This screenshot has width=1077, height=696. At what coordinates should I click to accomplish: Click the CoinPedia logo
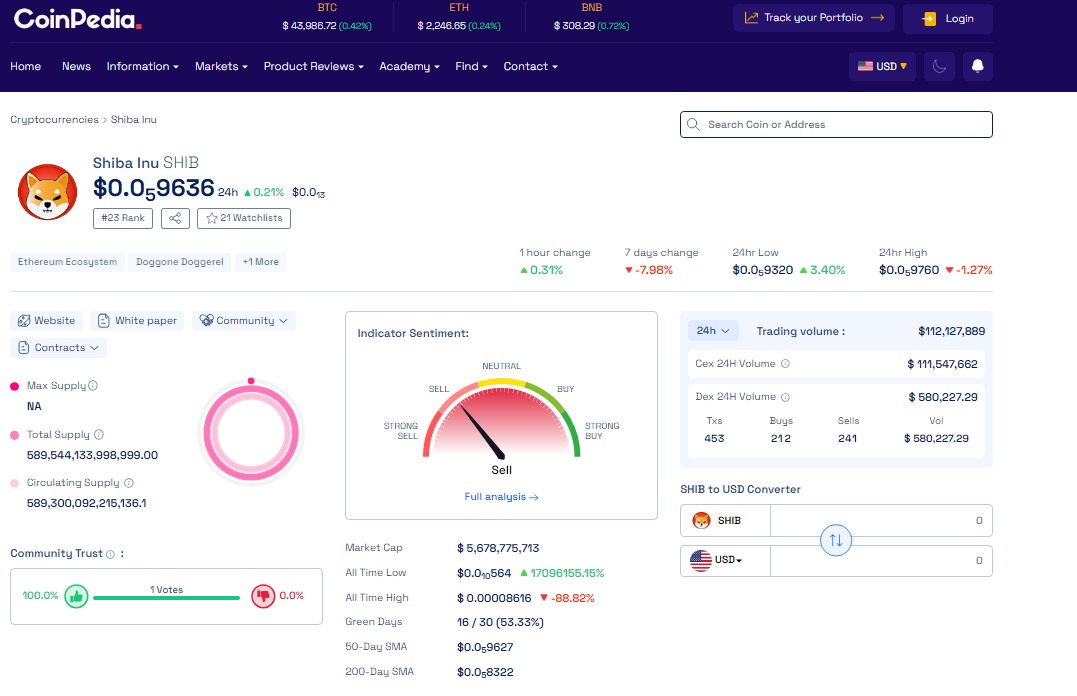(78, 19)
